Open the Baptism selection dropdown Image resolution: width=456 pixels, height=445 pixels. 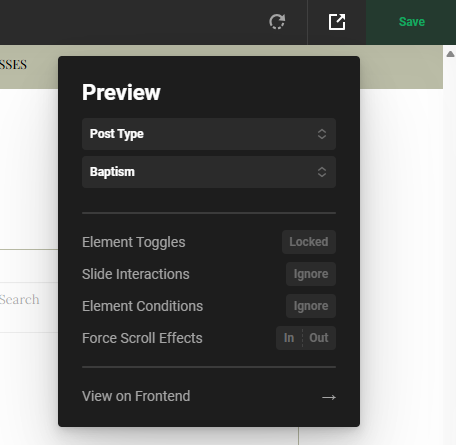[209, 172]
